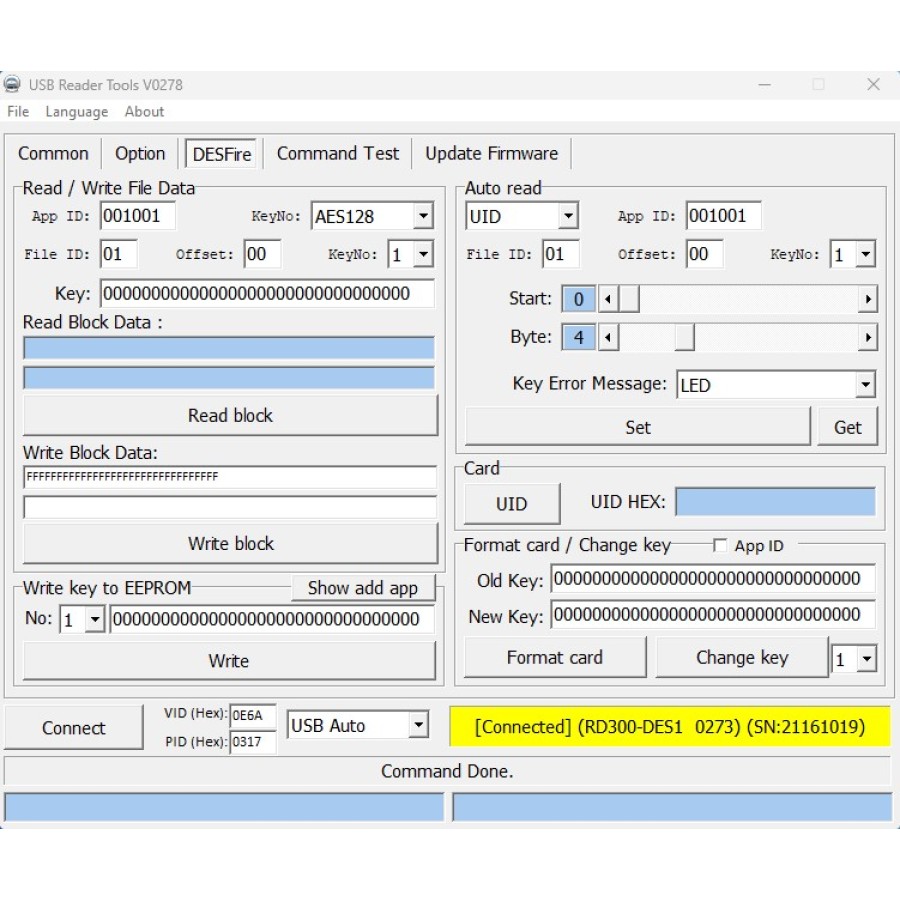Open the EEPROM key No dropdown
This screenshot has width=900, height=900.
[x=95, y=620]
